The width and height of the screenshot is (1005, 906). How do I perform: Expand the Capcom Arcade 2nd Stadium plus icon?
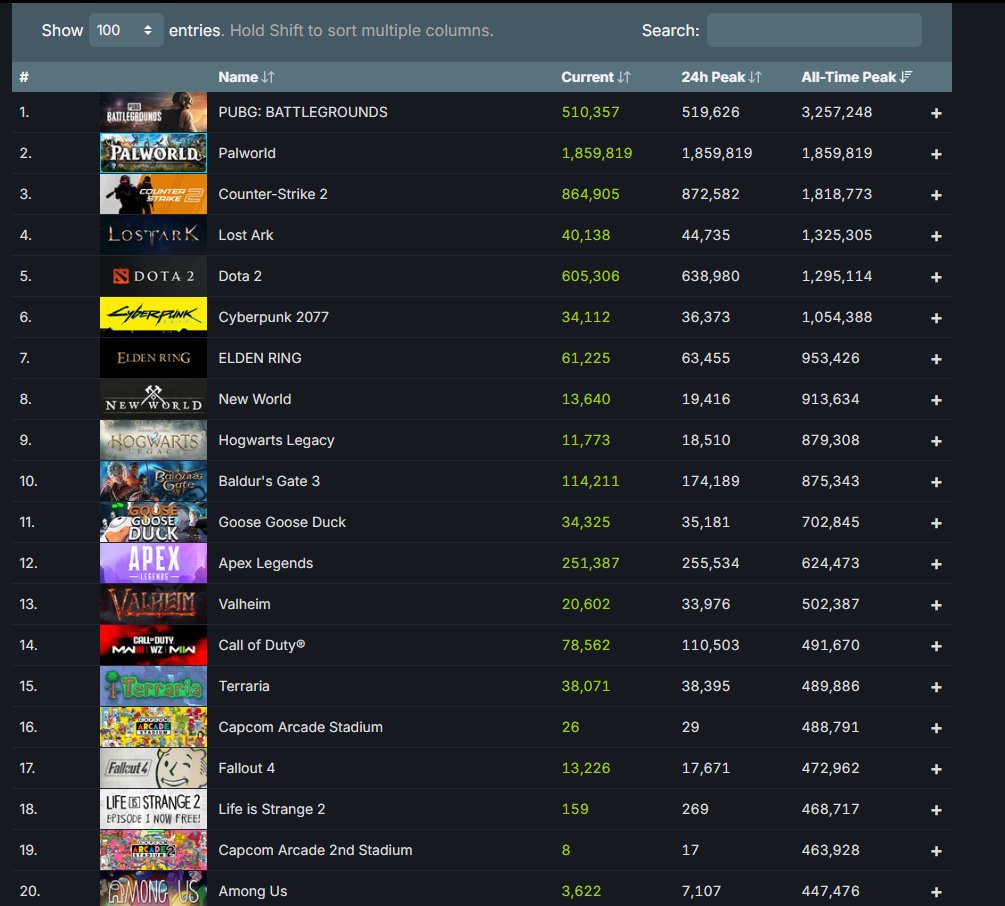click(936, 851)
